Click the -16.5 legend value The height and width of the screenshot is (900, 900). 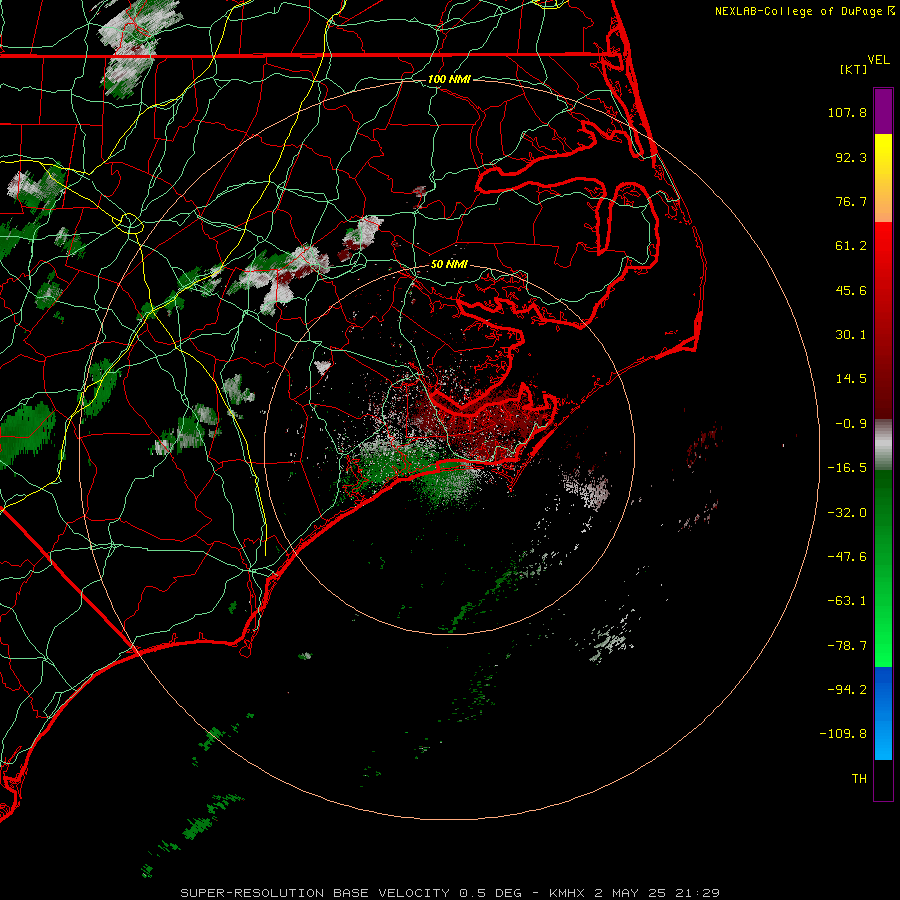click(x=847, y=468)
